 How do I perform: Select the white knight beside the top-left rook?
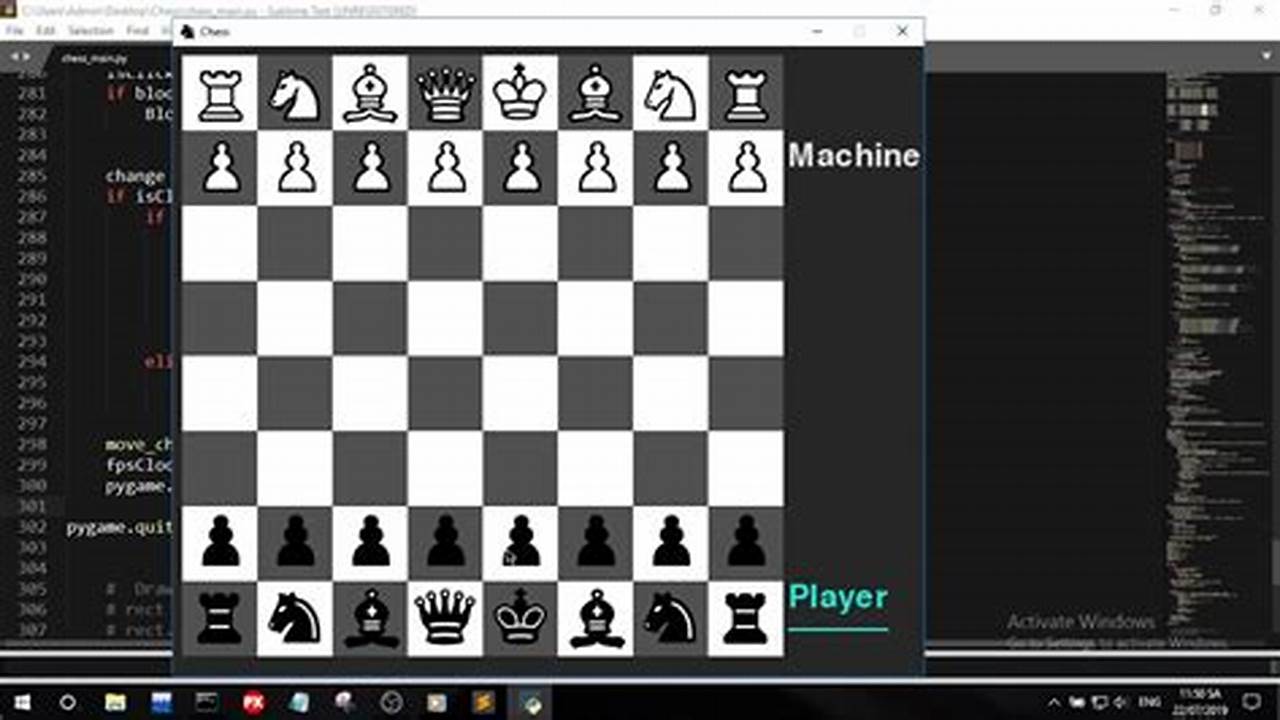[x=295, y=94]
